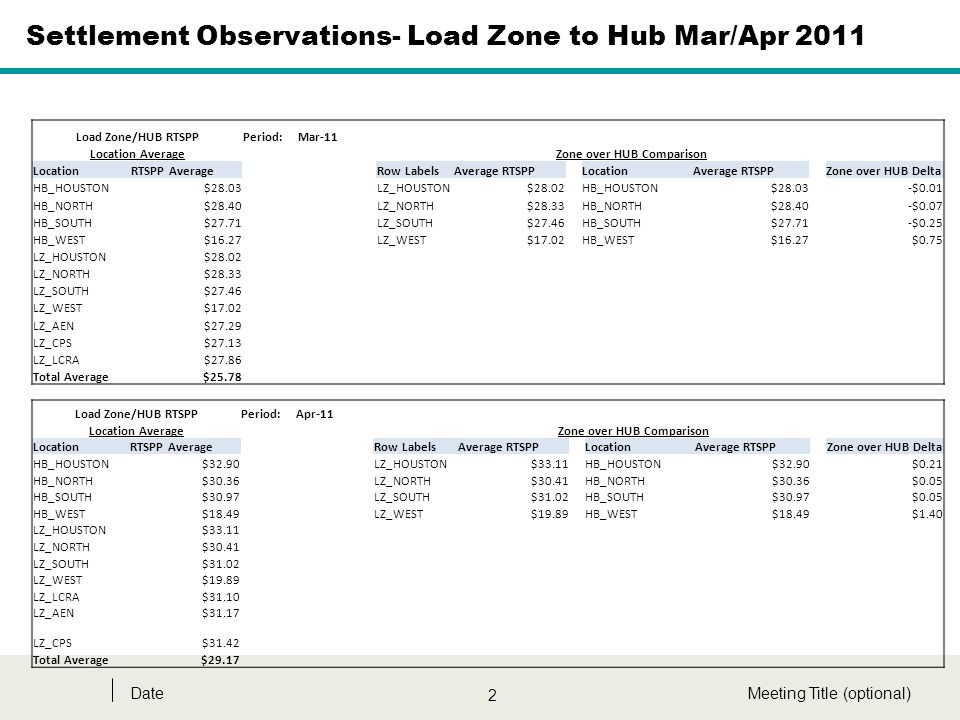Click the $0.05 delta in the HB_NORTH row
Screen dimensions: 960x720
927,481
